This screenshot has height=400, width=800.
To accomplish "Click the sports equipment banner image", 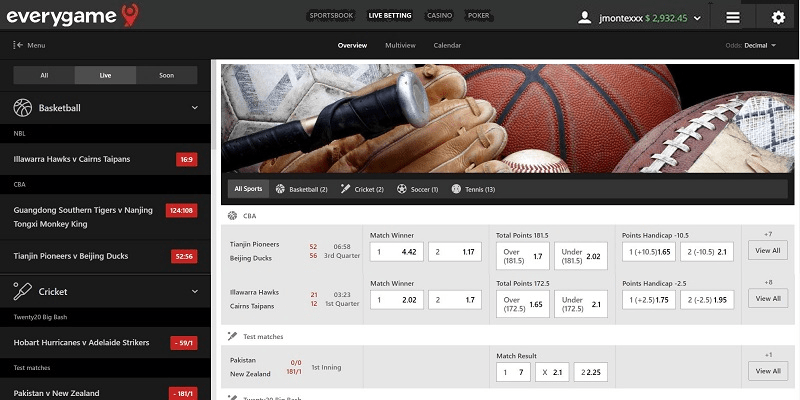I will (x=508, y=118).
